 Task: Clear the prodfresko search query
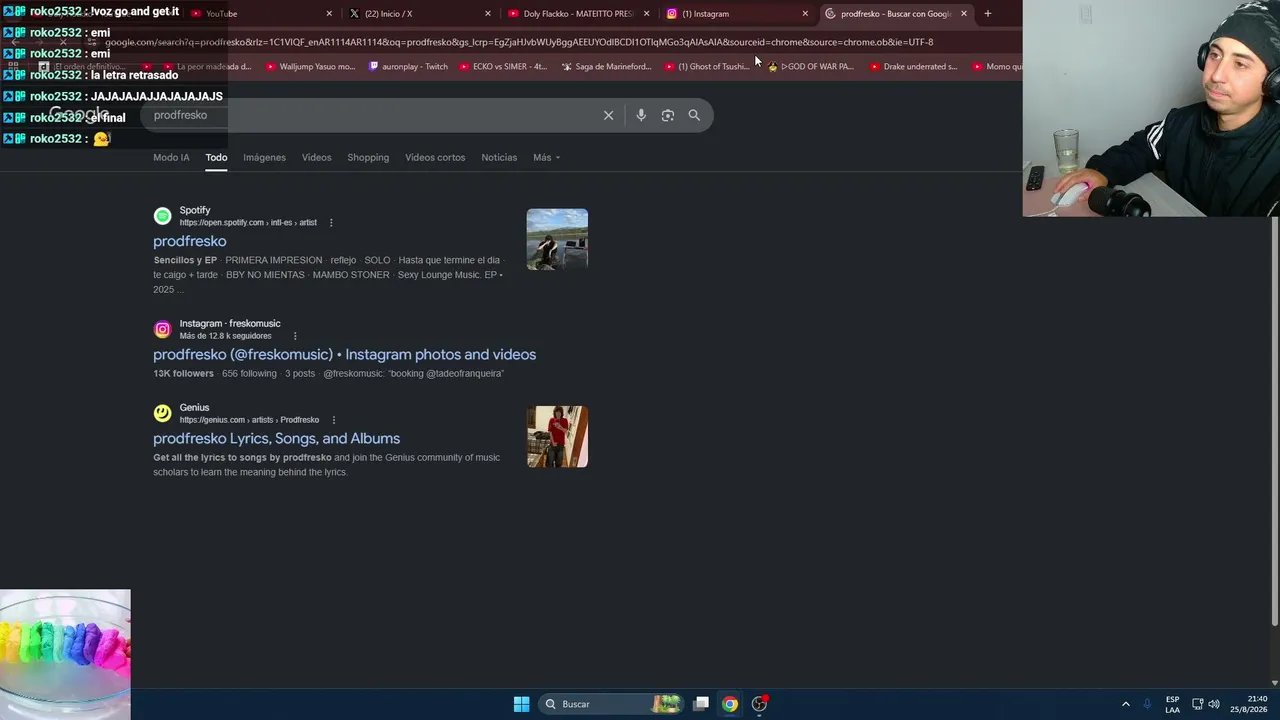608,115
